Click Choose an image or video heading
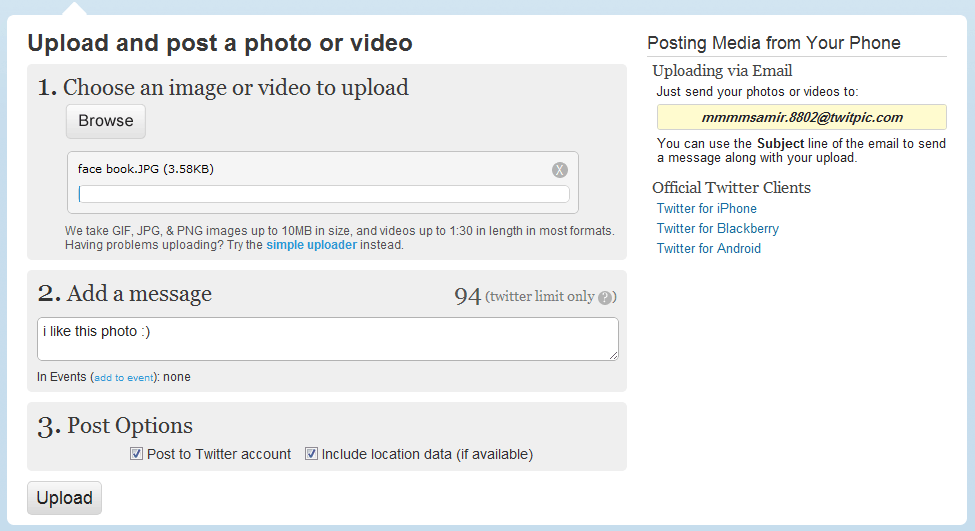 tap(223, 88)
